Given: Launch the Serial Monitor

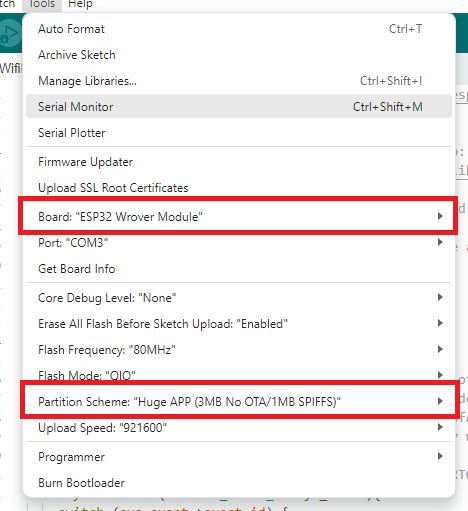Looking at the screenshot, I should pos(239,107).
